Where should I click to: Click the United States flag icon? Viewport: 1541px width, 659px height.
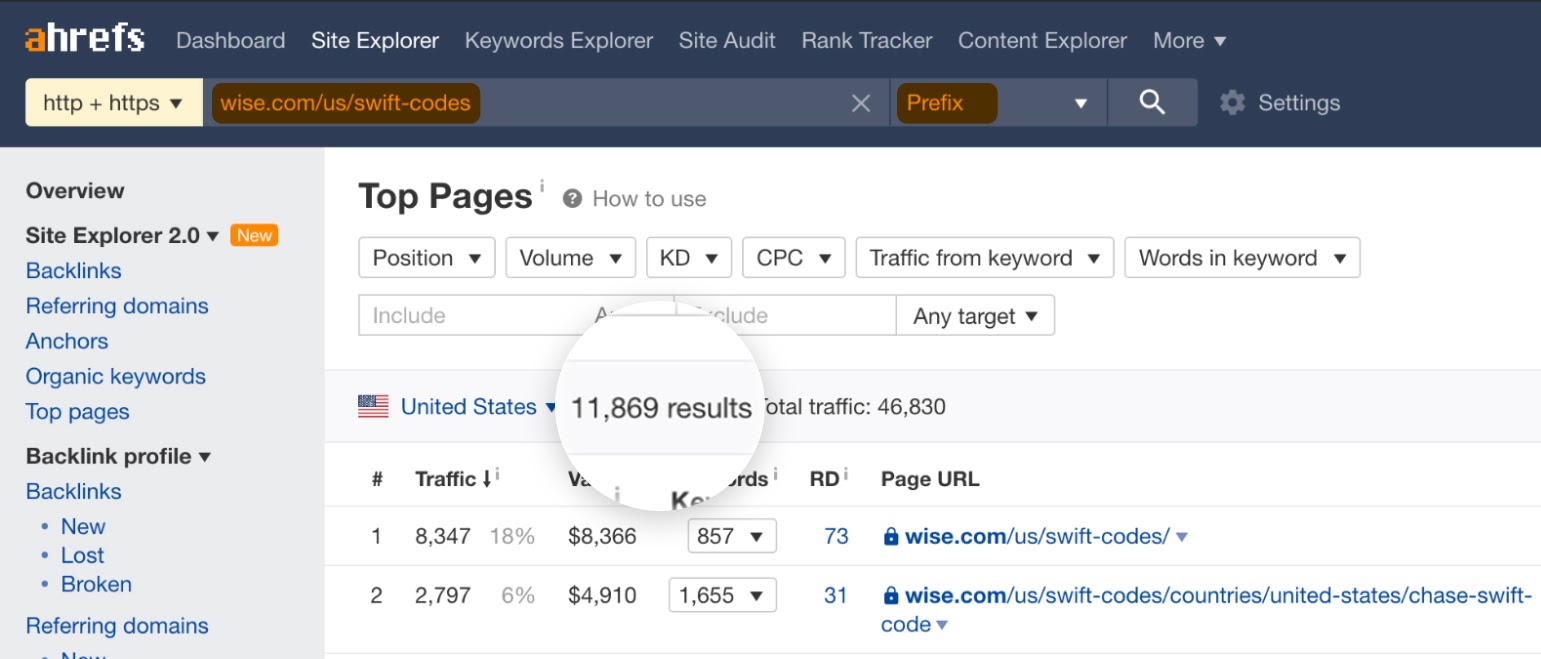click(x=373, y=407)
